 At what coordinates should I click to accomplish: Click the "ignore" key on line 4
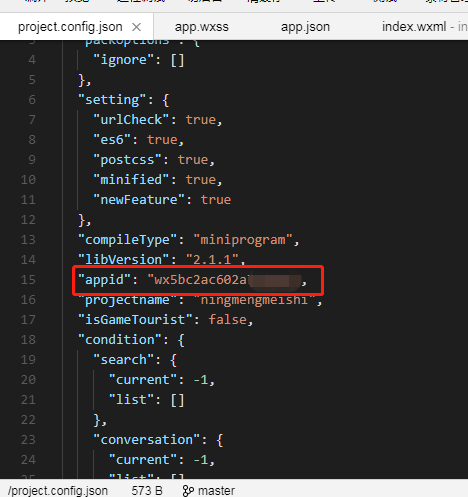click(x=124, y=60)
